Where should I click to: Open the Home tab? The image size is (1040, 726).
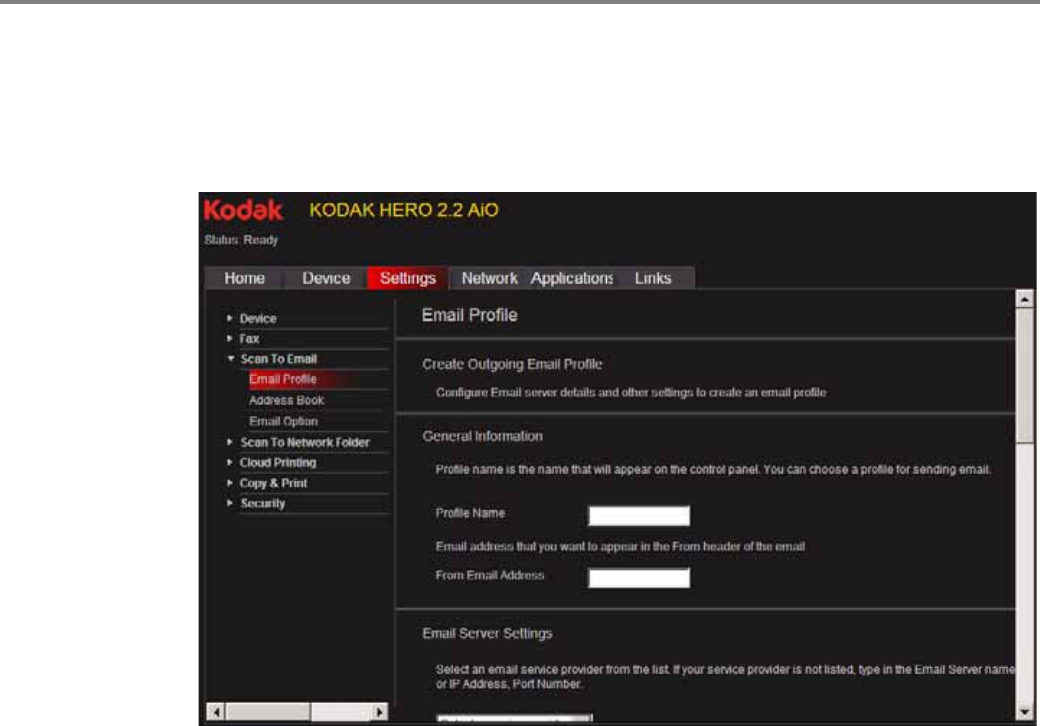[x=244, y=278]
